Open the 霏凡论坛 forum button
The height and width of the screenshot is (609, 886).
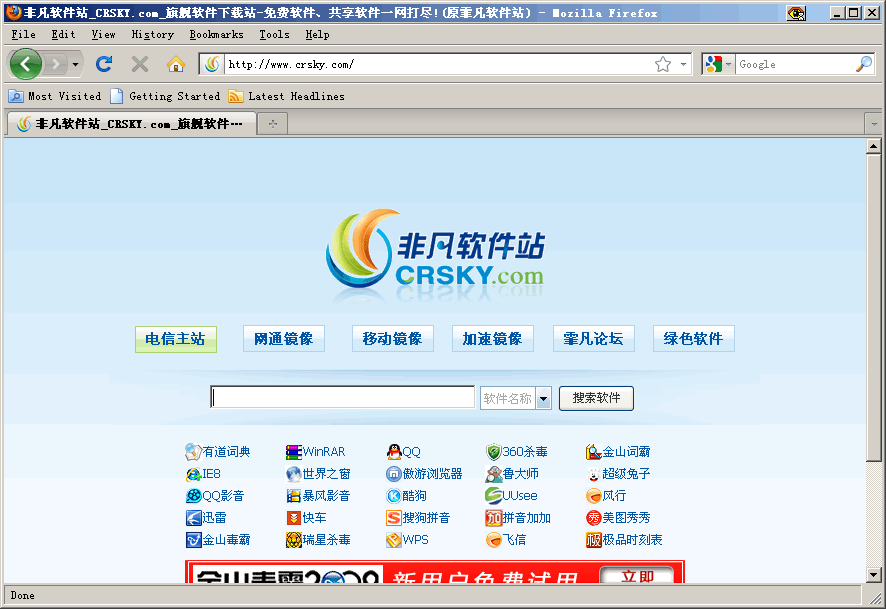tap(593, 339)
